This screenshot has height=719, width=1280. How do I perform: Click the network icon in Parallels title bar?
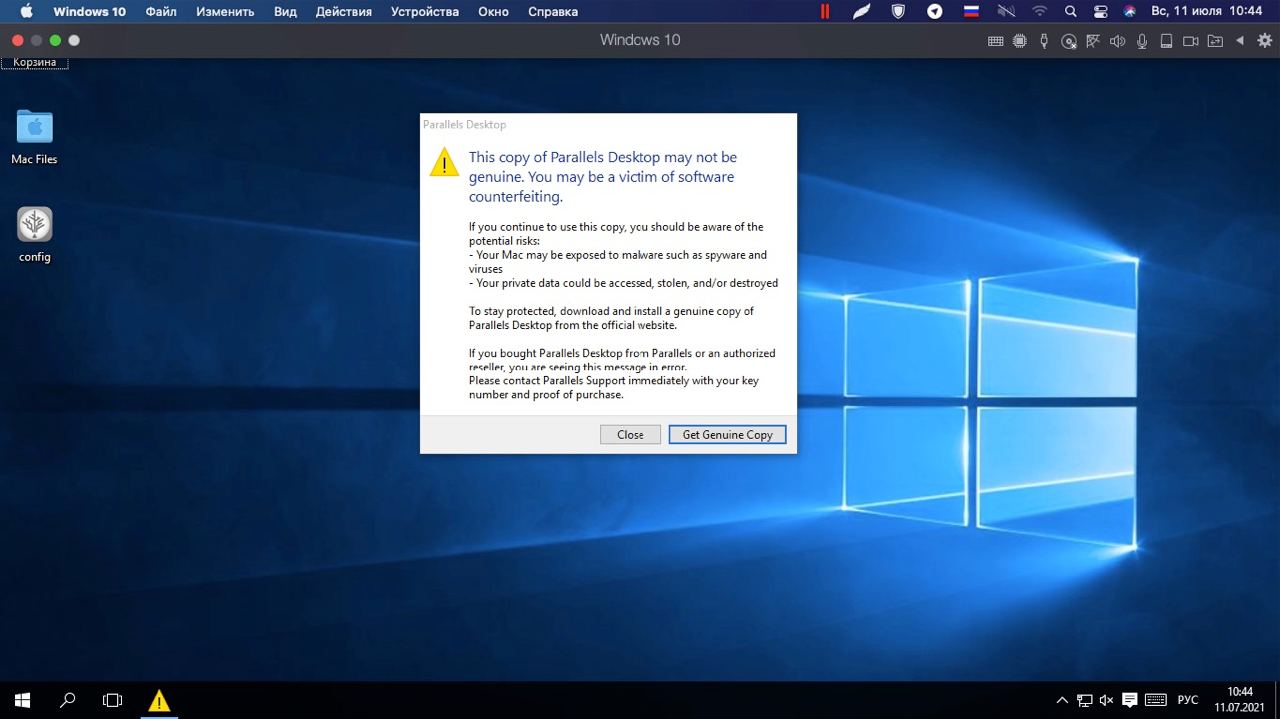[x=1093, y=41]
